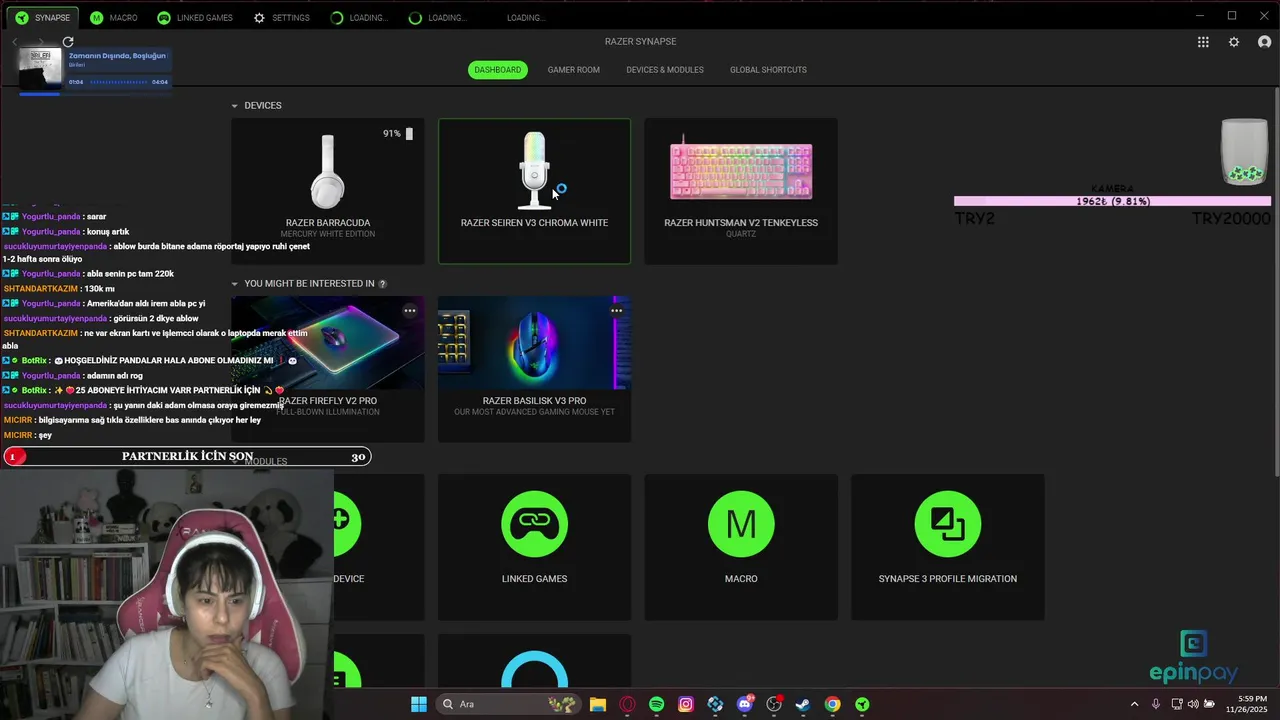This screenshot has height=720, width=1280.
Task: Open the Devices & Modules tab
Action: (x=665, y=70)
